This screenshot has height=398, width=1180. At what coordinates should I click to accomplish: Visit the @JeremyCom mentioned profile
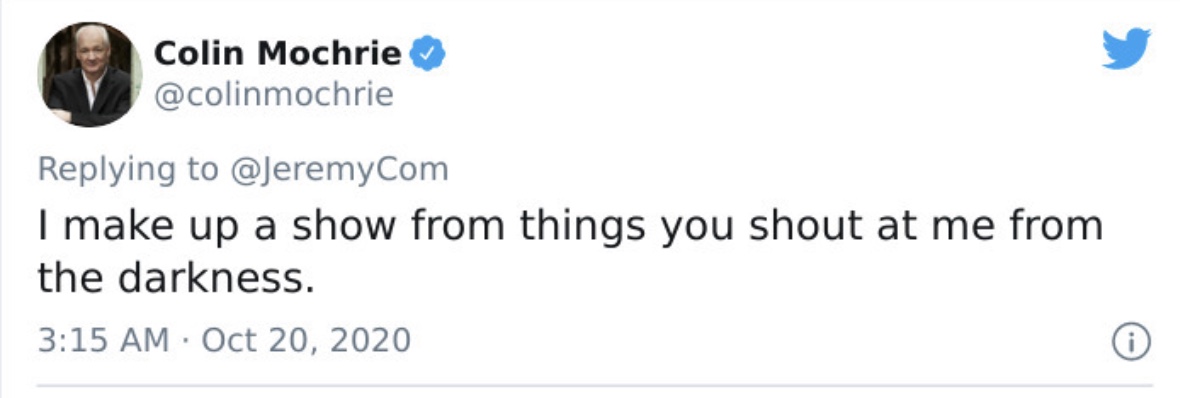(x=338, y=169)
